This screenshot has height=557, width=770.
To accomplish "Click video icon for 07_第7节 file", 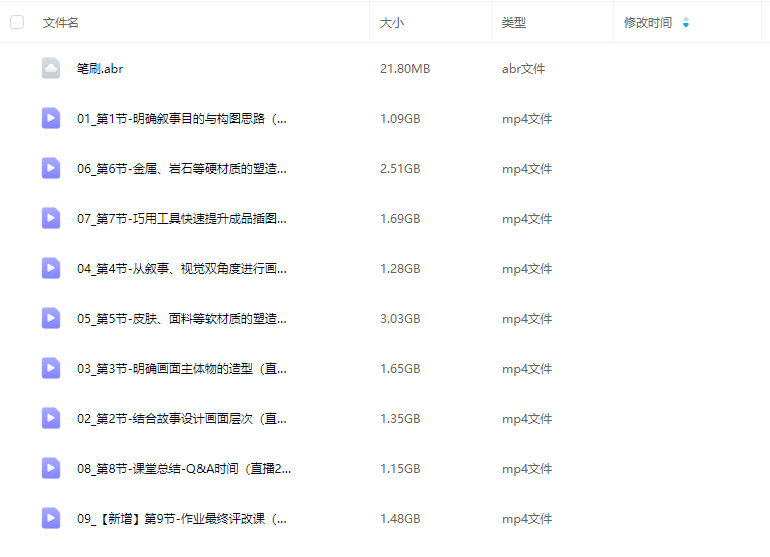I will pos(51,218).
